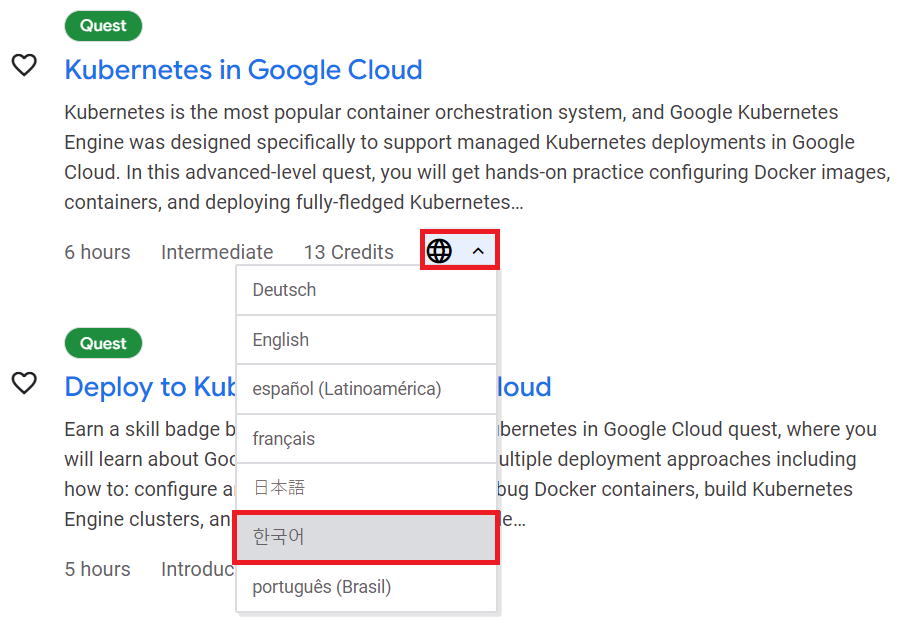
Task: Select the Korean 한국어 option
Action: pyautogui.click(x=366, y=537)
